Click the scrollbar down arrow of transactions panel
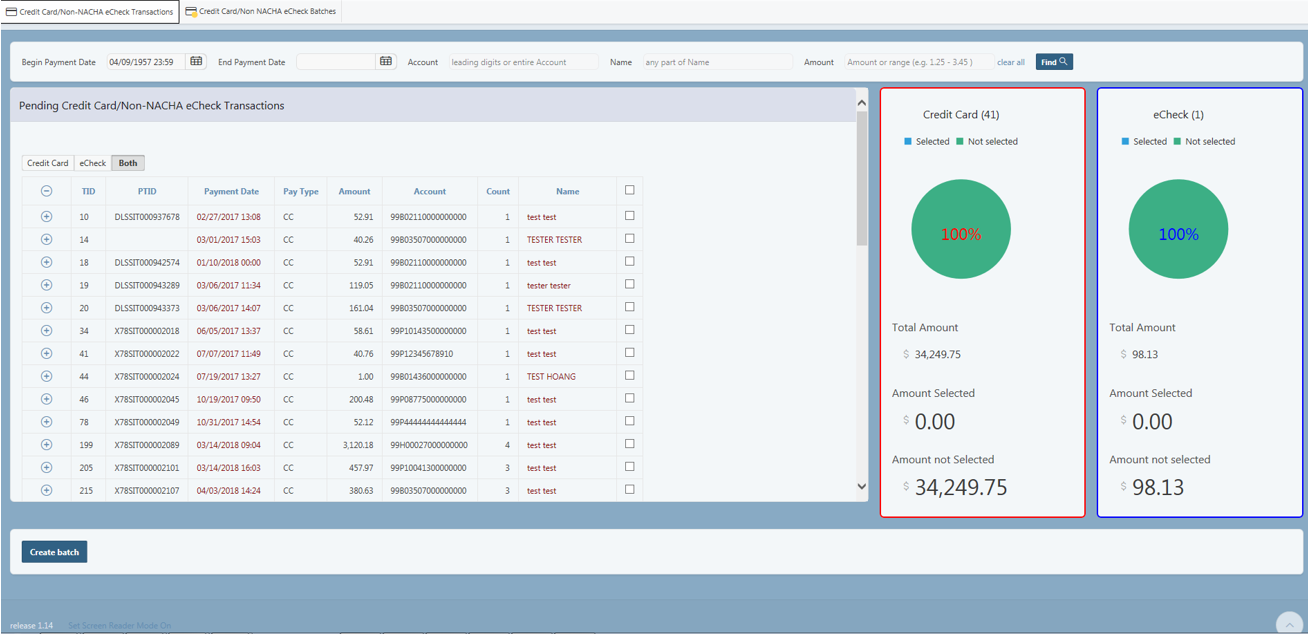 [862, 487]
